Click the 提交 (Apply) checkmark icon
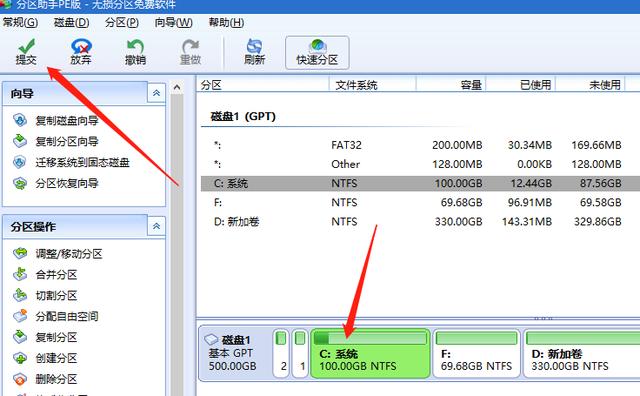640x396 pixels. pyautogui.click(x=27, y=46)
